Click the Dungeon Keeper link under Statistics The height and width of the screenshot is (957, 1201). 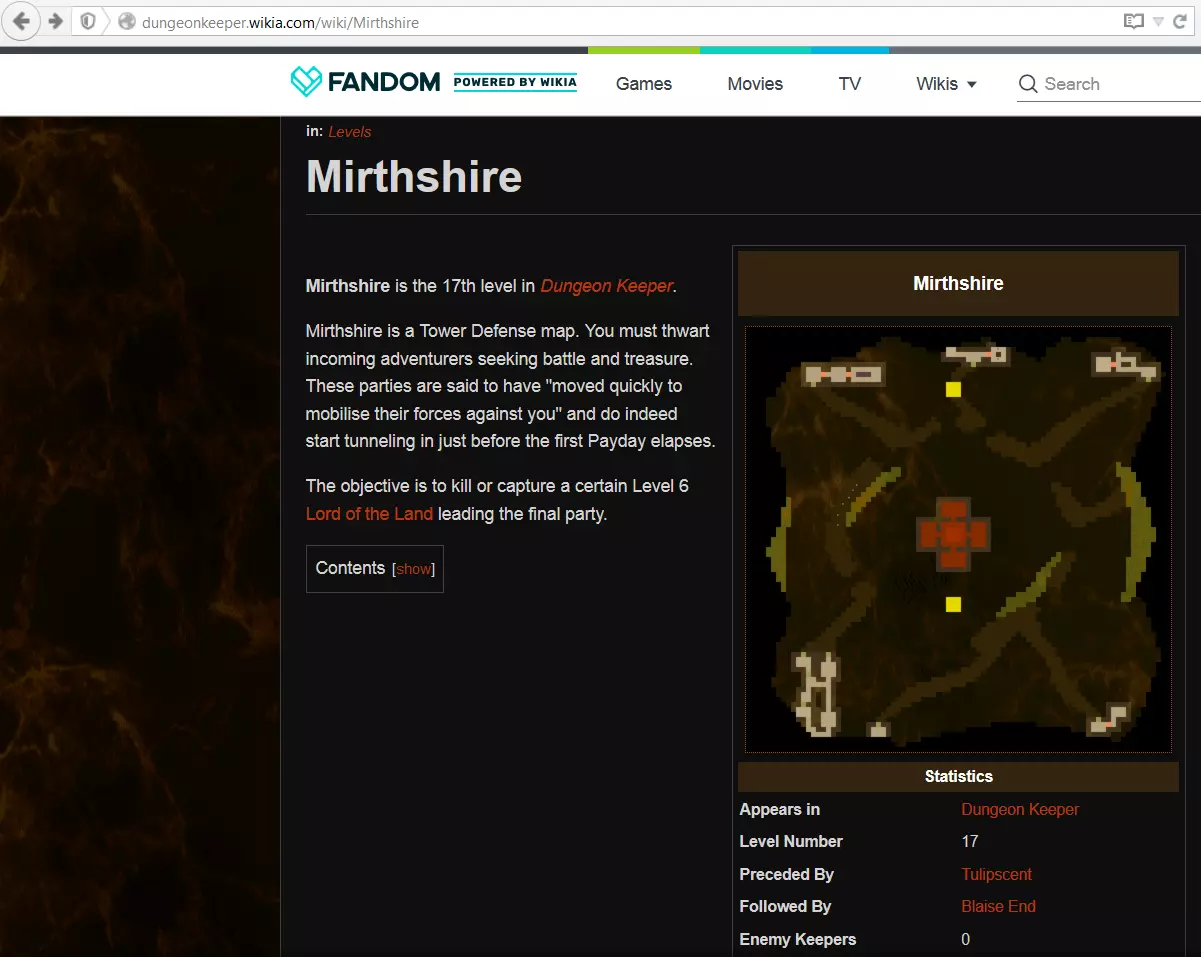click(x=1020, y=809)
